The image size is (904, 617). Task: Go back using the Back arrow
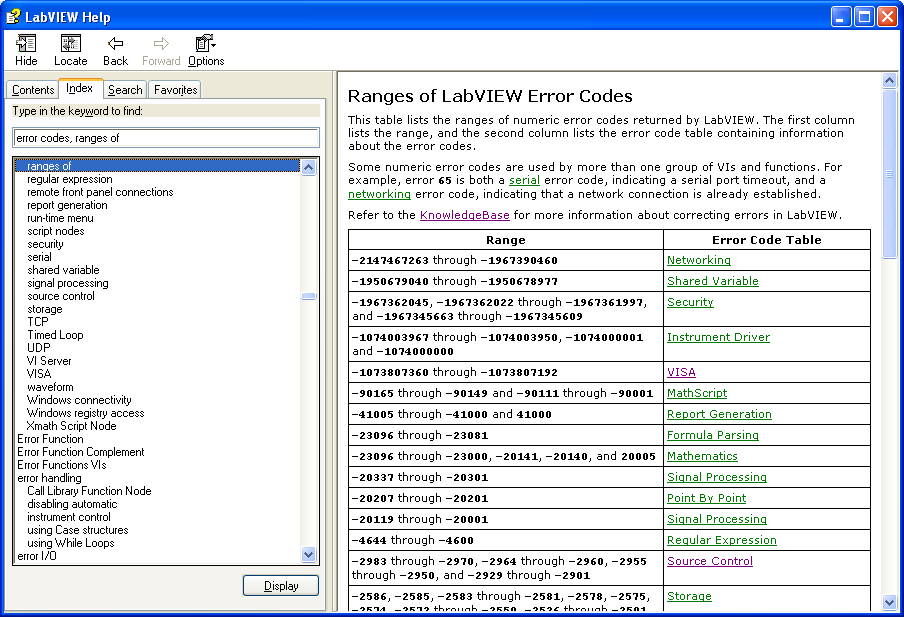[x=116, y=50]
